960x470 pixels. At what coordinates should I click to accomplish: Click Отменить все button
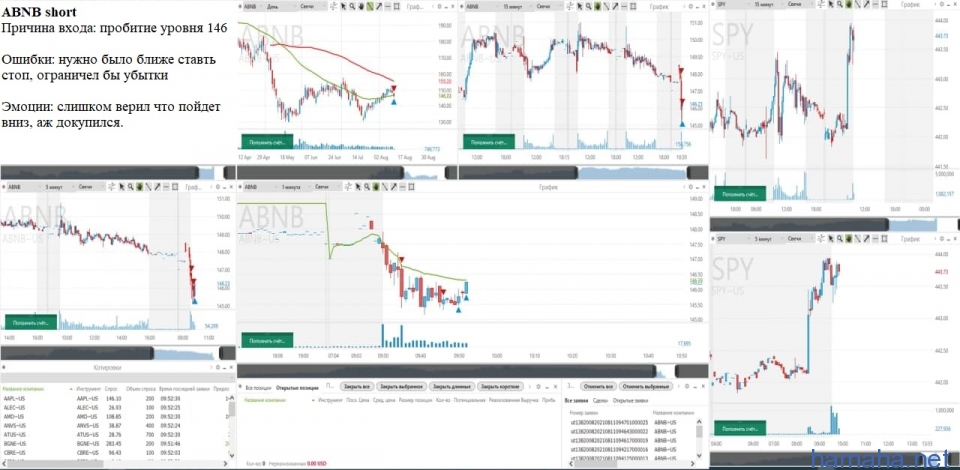pyautogui.click(x=598, y=387)
